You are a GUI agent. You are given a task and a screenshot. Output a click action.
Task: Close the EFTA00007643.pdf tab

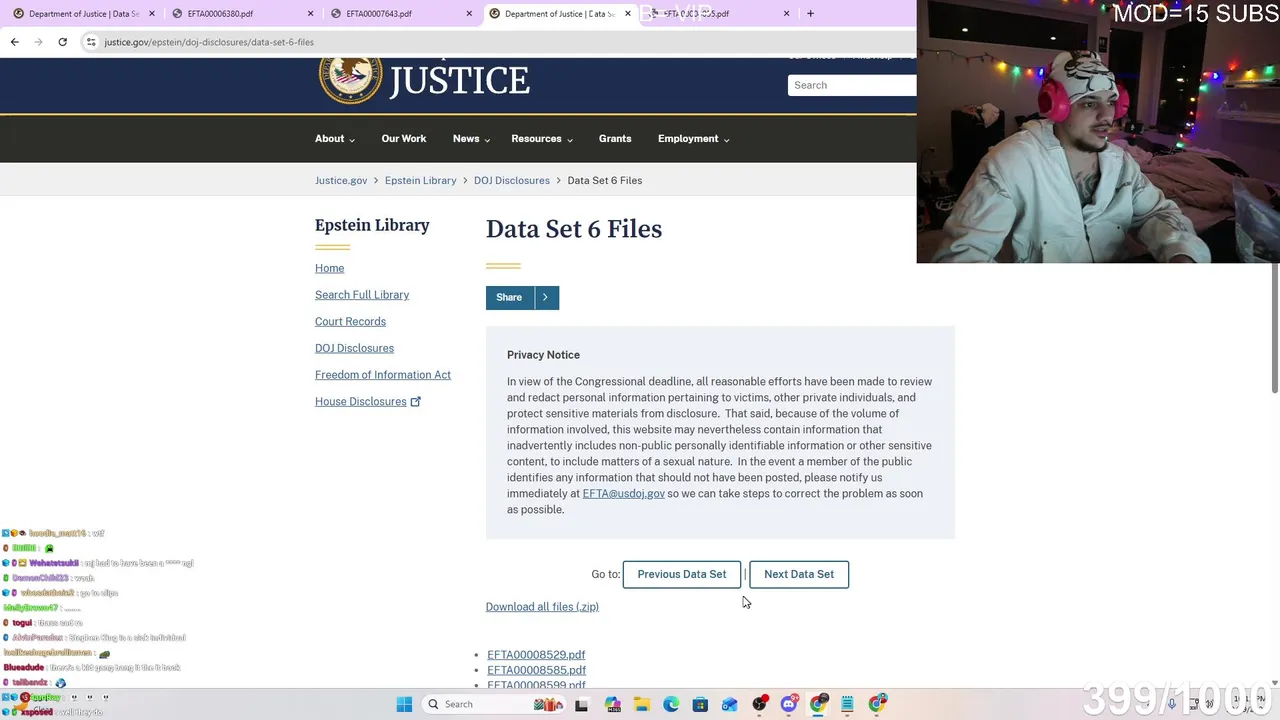click(470, 14)
